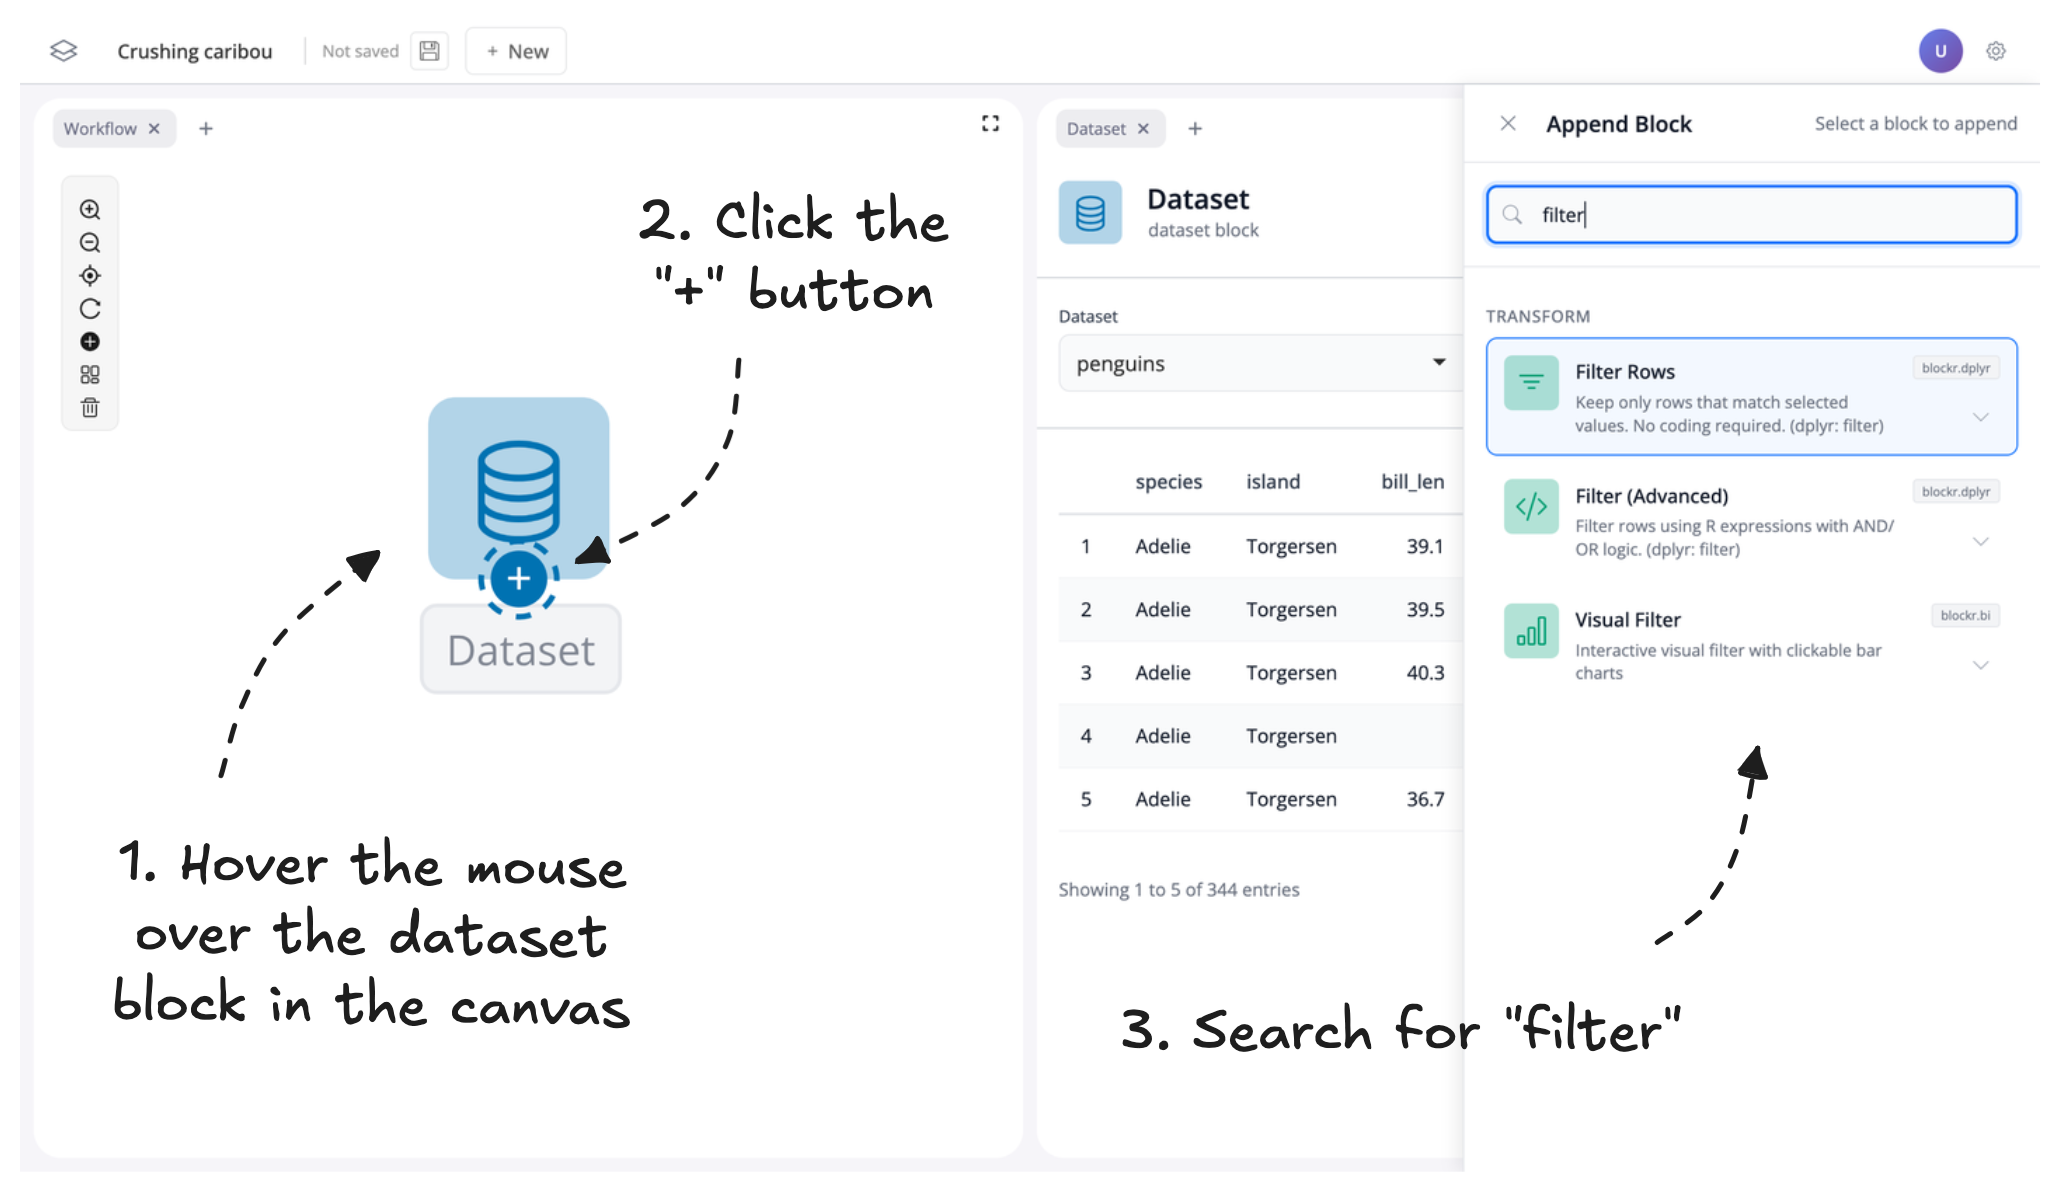Toggle fullscreen for the workflow canvas
2060x1191 pixels.
pyautogui.click(x=990, y=123)
